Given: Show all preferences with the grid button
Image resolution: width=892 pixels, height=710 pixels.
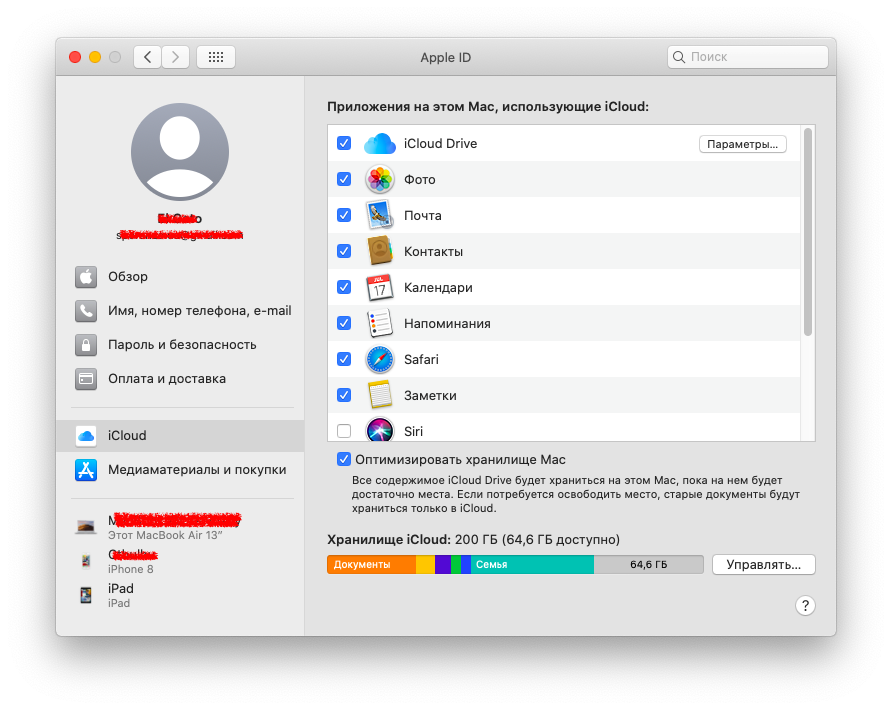Looking at the screenshot, I should pyautogui.click(x=216, y=57).
